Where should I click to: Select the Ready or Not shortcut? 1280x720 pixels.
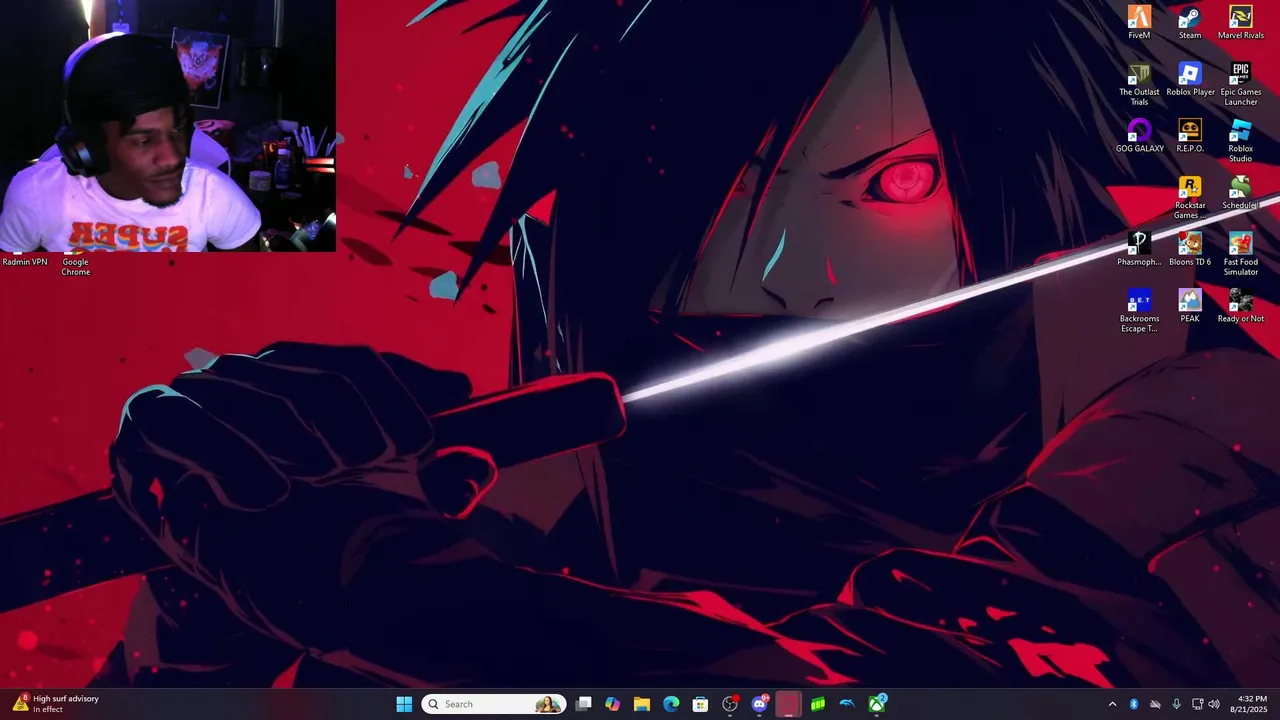pyautogui.click(x=1240, y=306)
